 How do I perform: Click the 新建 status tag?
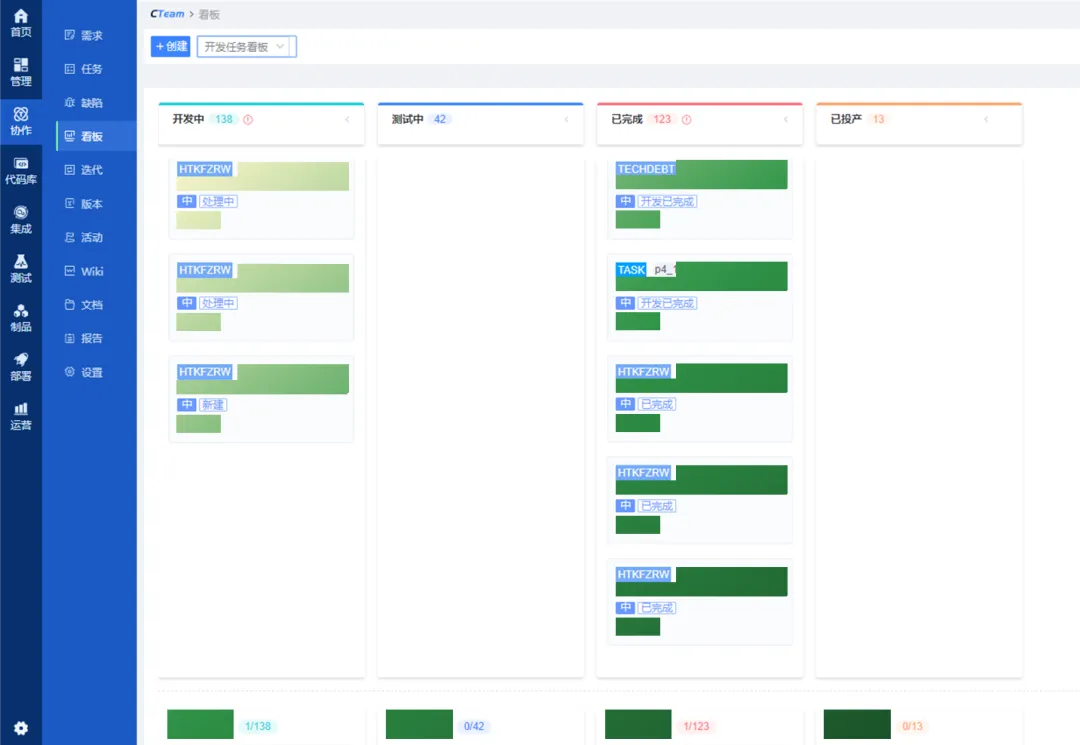click(214, 405)
